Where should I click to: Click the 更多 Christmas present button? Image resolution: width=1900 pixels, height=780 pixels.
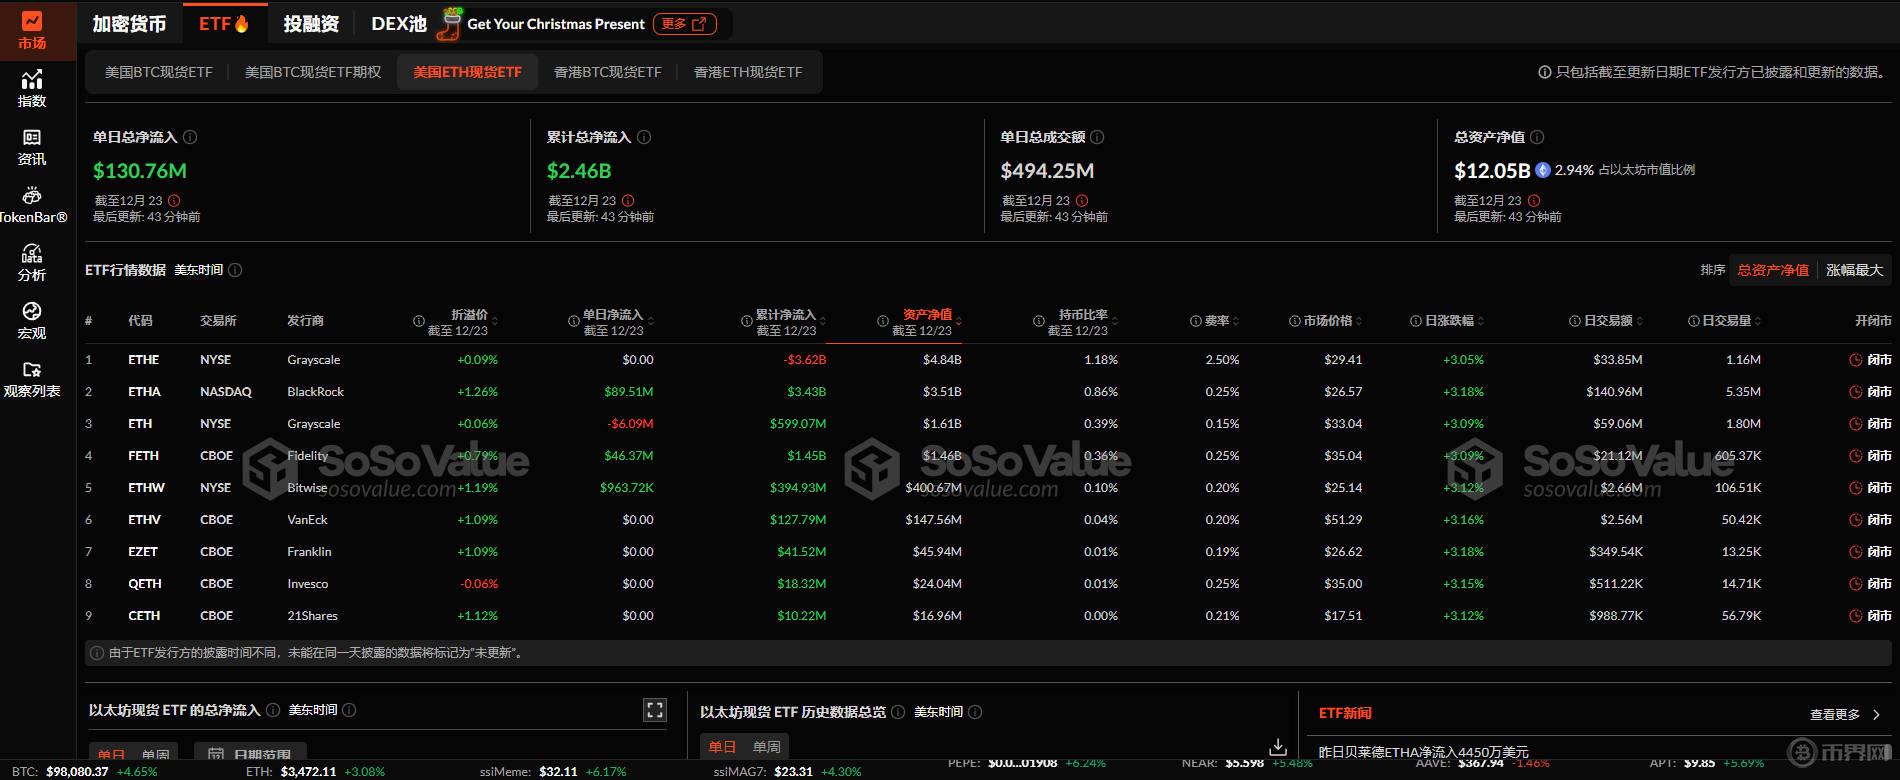click(x=684, y=24)
